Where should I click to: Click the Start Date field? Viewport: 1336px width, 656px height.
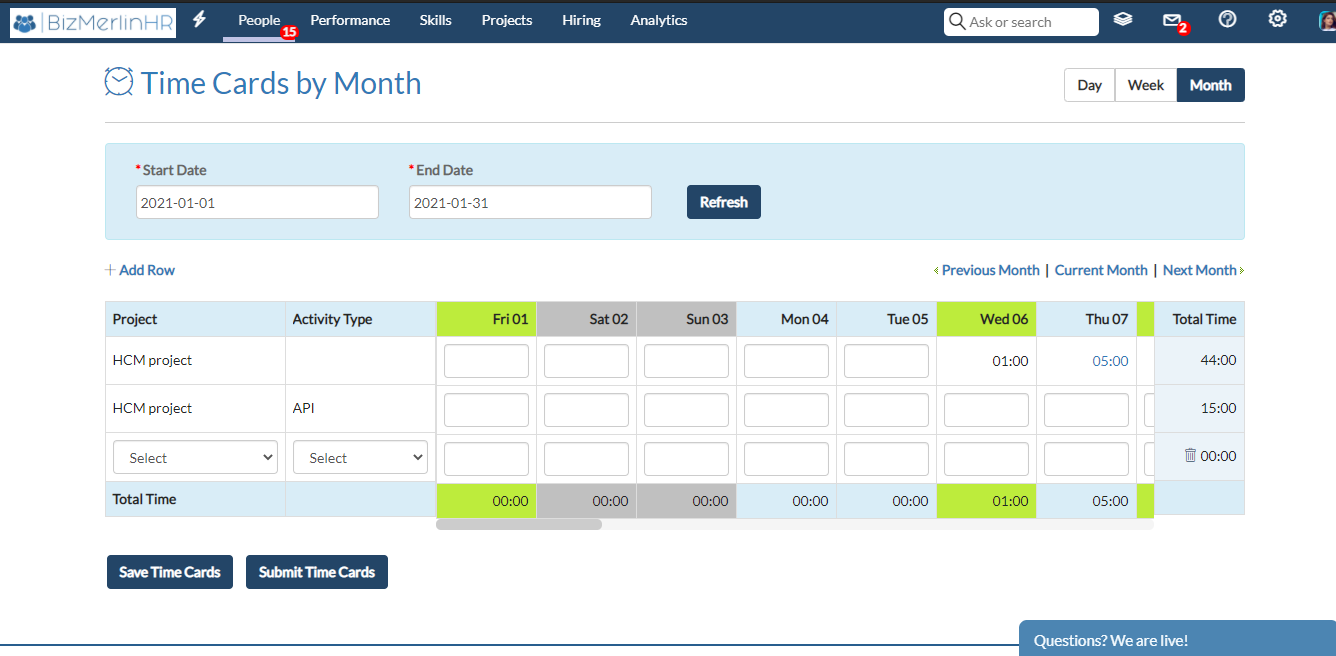tap(257, 201)
